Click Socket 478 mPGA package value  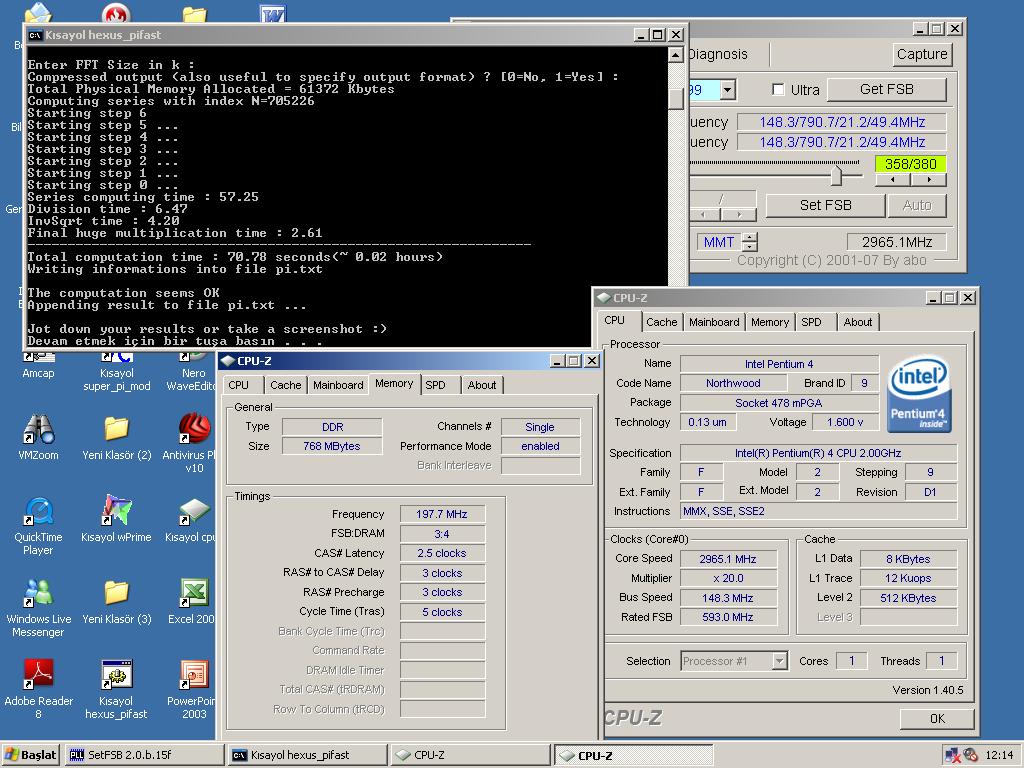(779, 403)
